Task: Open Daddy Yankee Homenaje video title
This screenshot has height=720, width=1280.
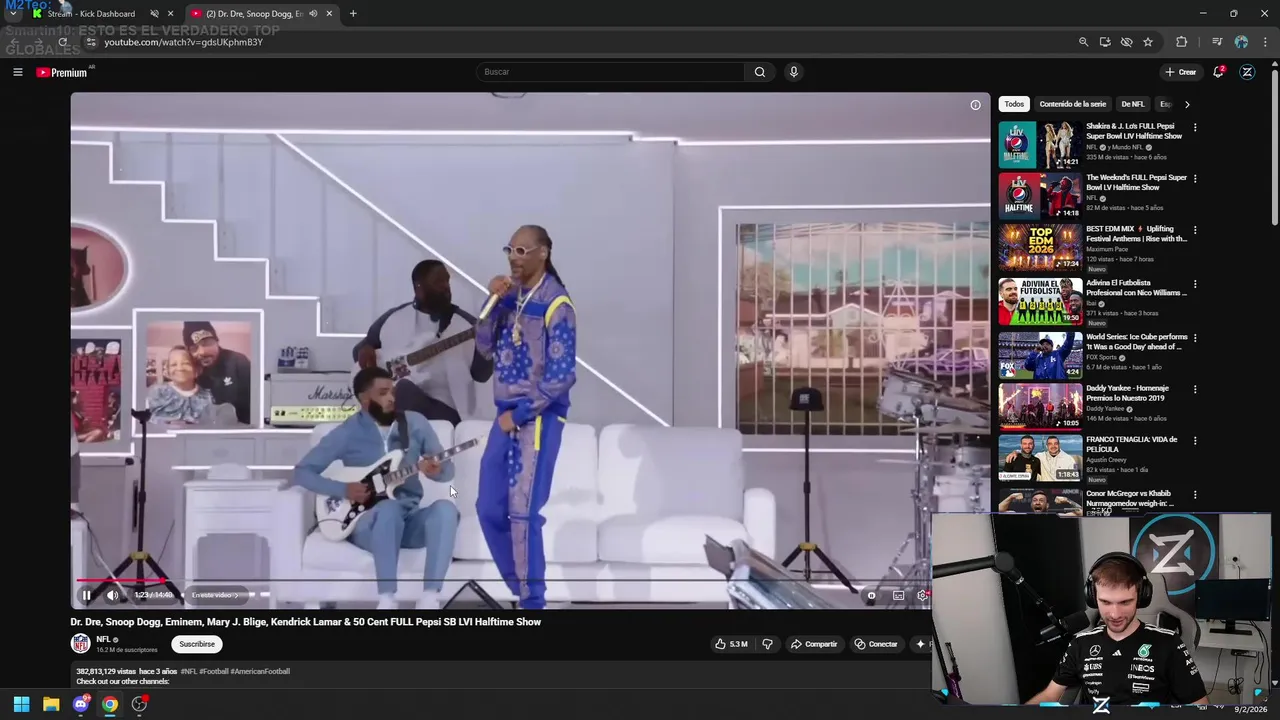Action: coord(1127,393)
